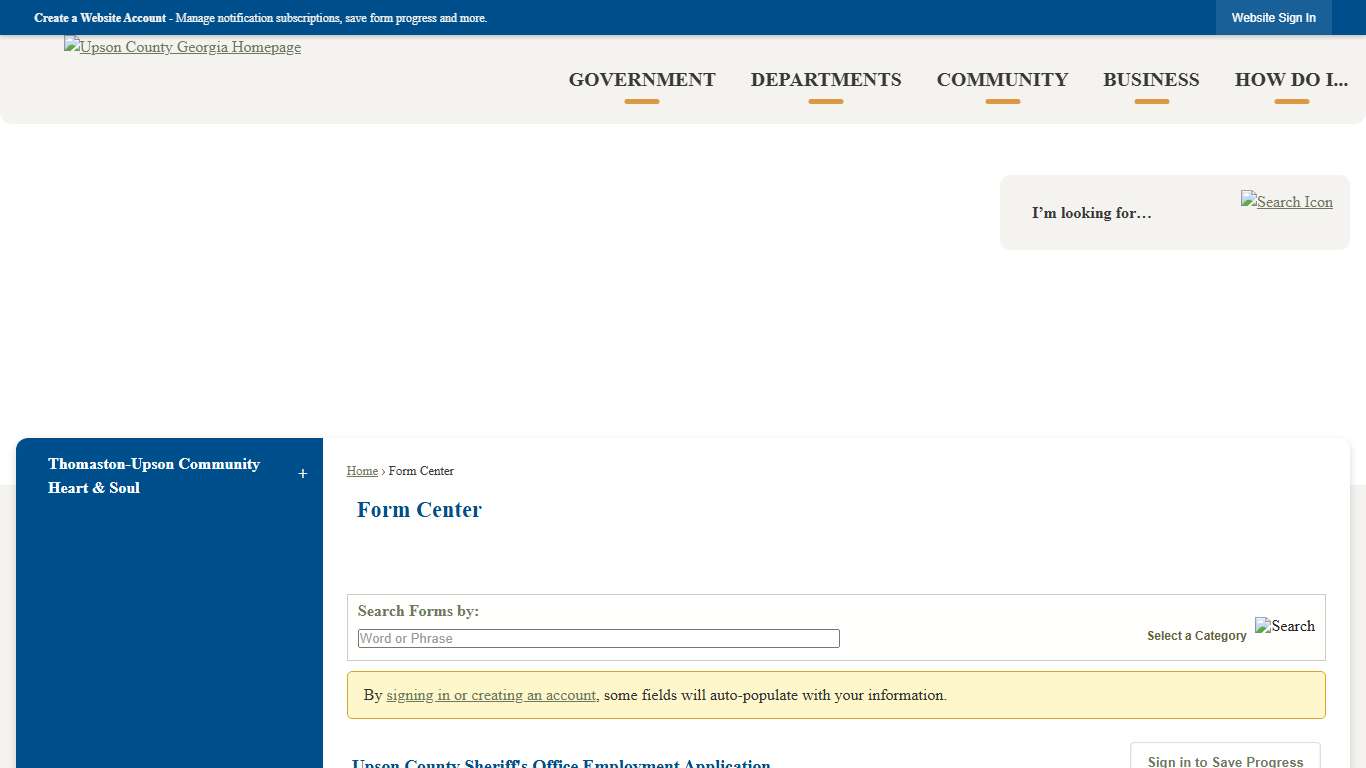The height and width of the screenshot is (768, 1366).
Task: Click the Search icon next to Select a Category
Action: (x=1284, y=626)
